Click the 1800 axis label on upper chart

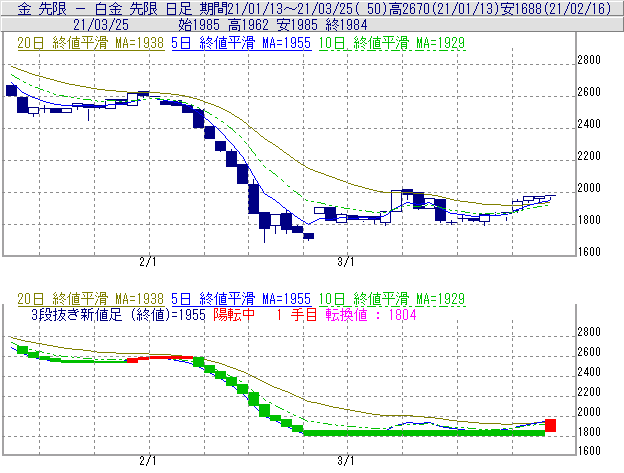(589, 220)
